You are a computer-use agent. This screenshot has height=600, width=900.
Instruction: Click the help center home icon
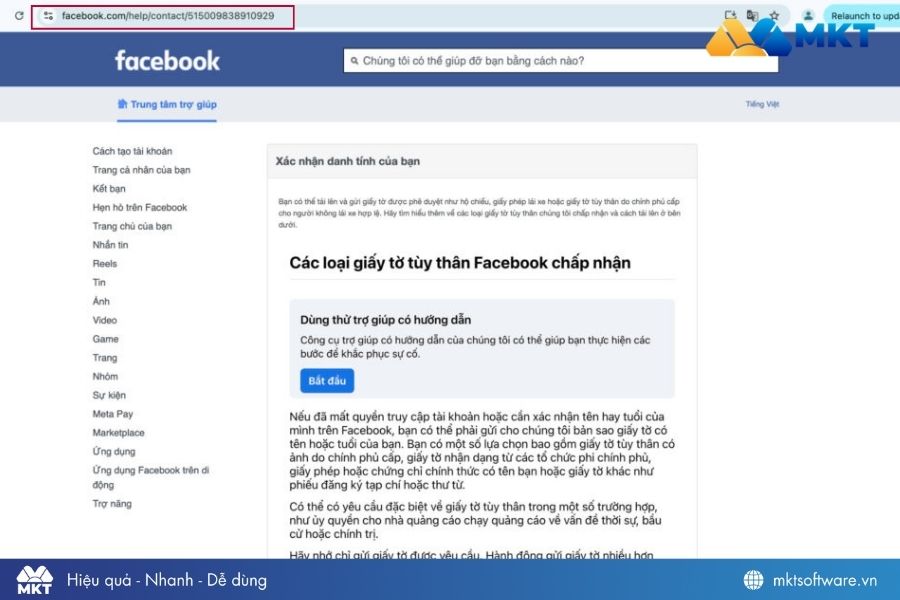pyautogui.click(x=122, y=104)
